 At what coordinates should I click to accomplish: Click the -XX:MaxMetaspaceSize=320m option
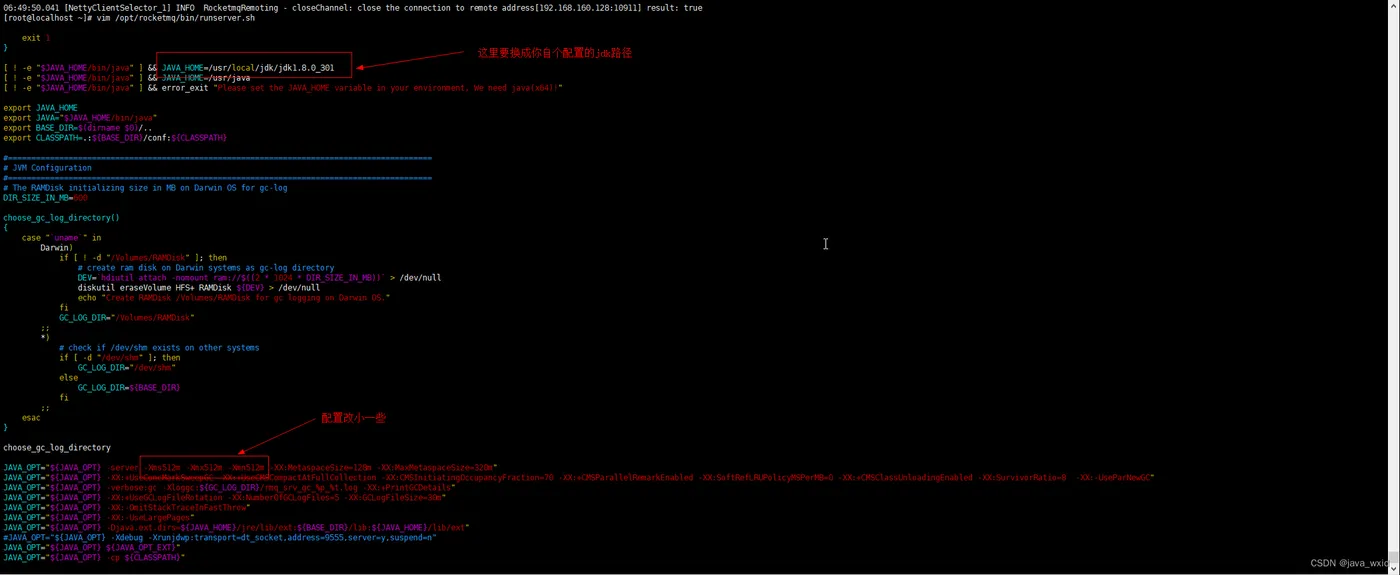click(x=437, y=467)
